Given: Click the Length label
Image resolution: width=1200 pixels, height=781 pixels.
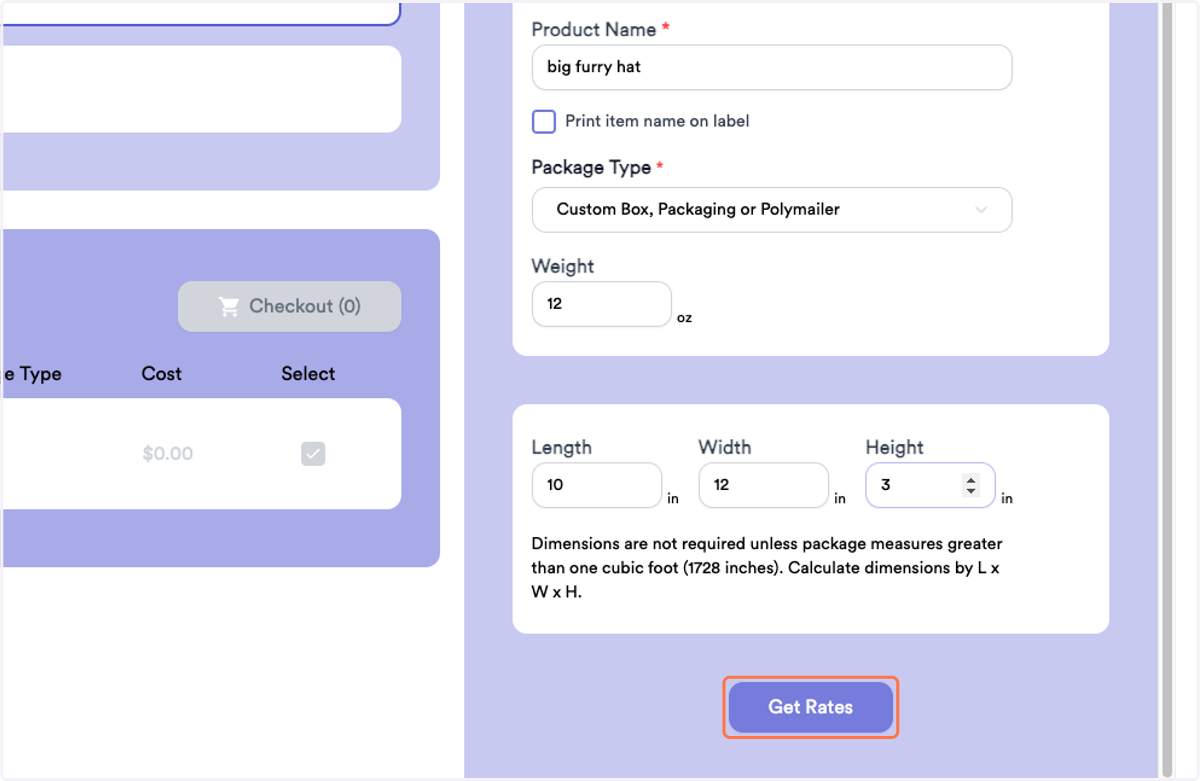Looking at the screenshot, I should (x=562, y=447).
